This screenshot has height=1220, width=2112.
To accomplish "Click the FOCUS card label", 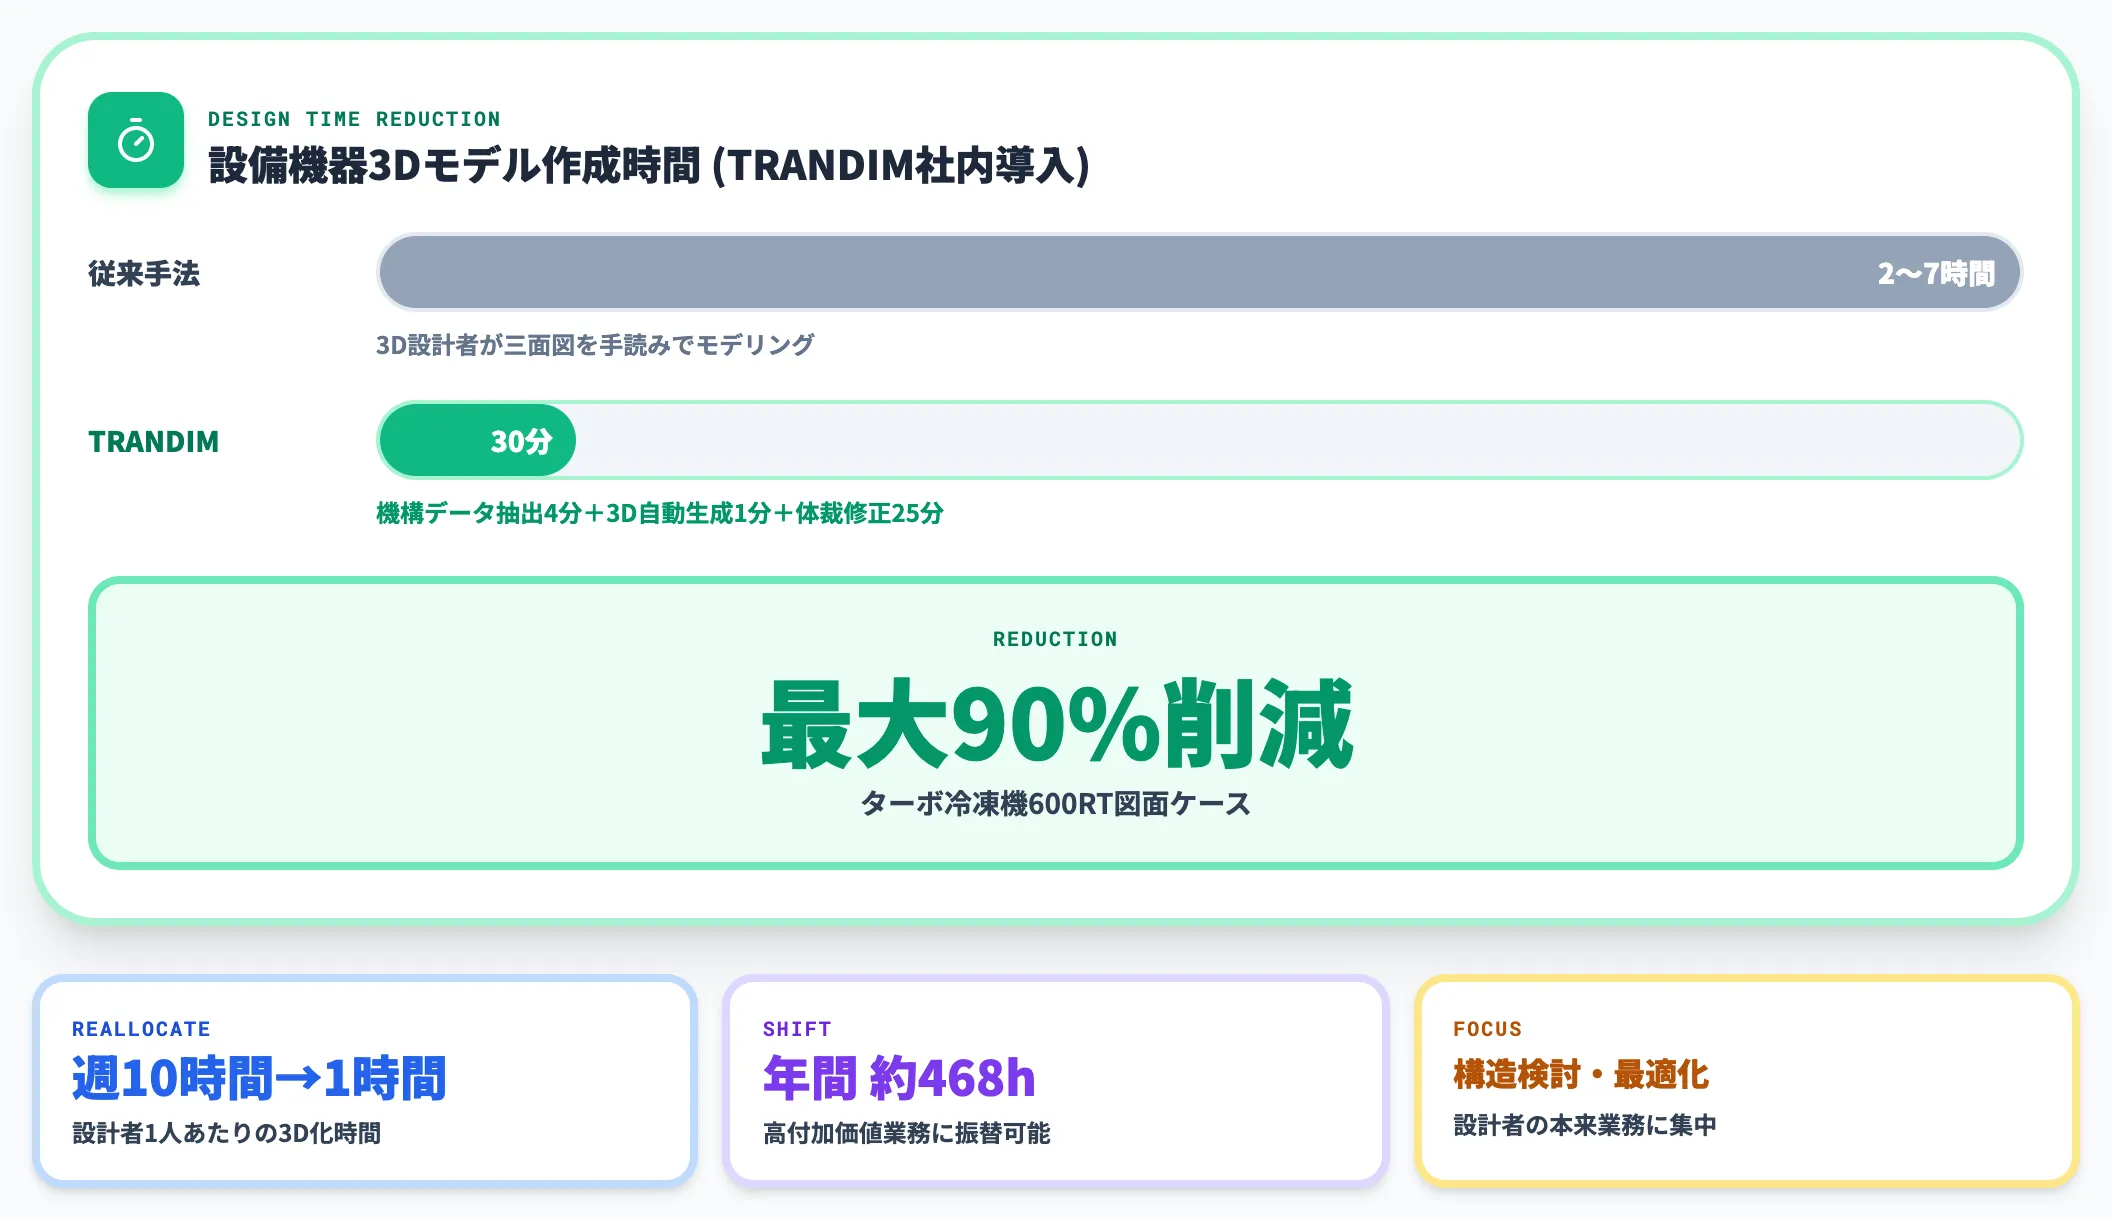I will point(1487,1029).
